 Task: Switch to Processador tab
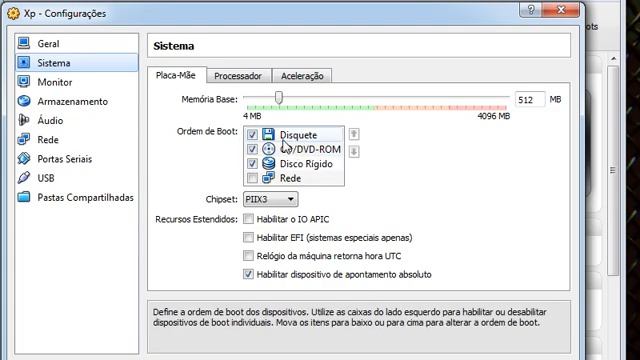(x=238, y=76)
